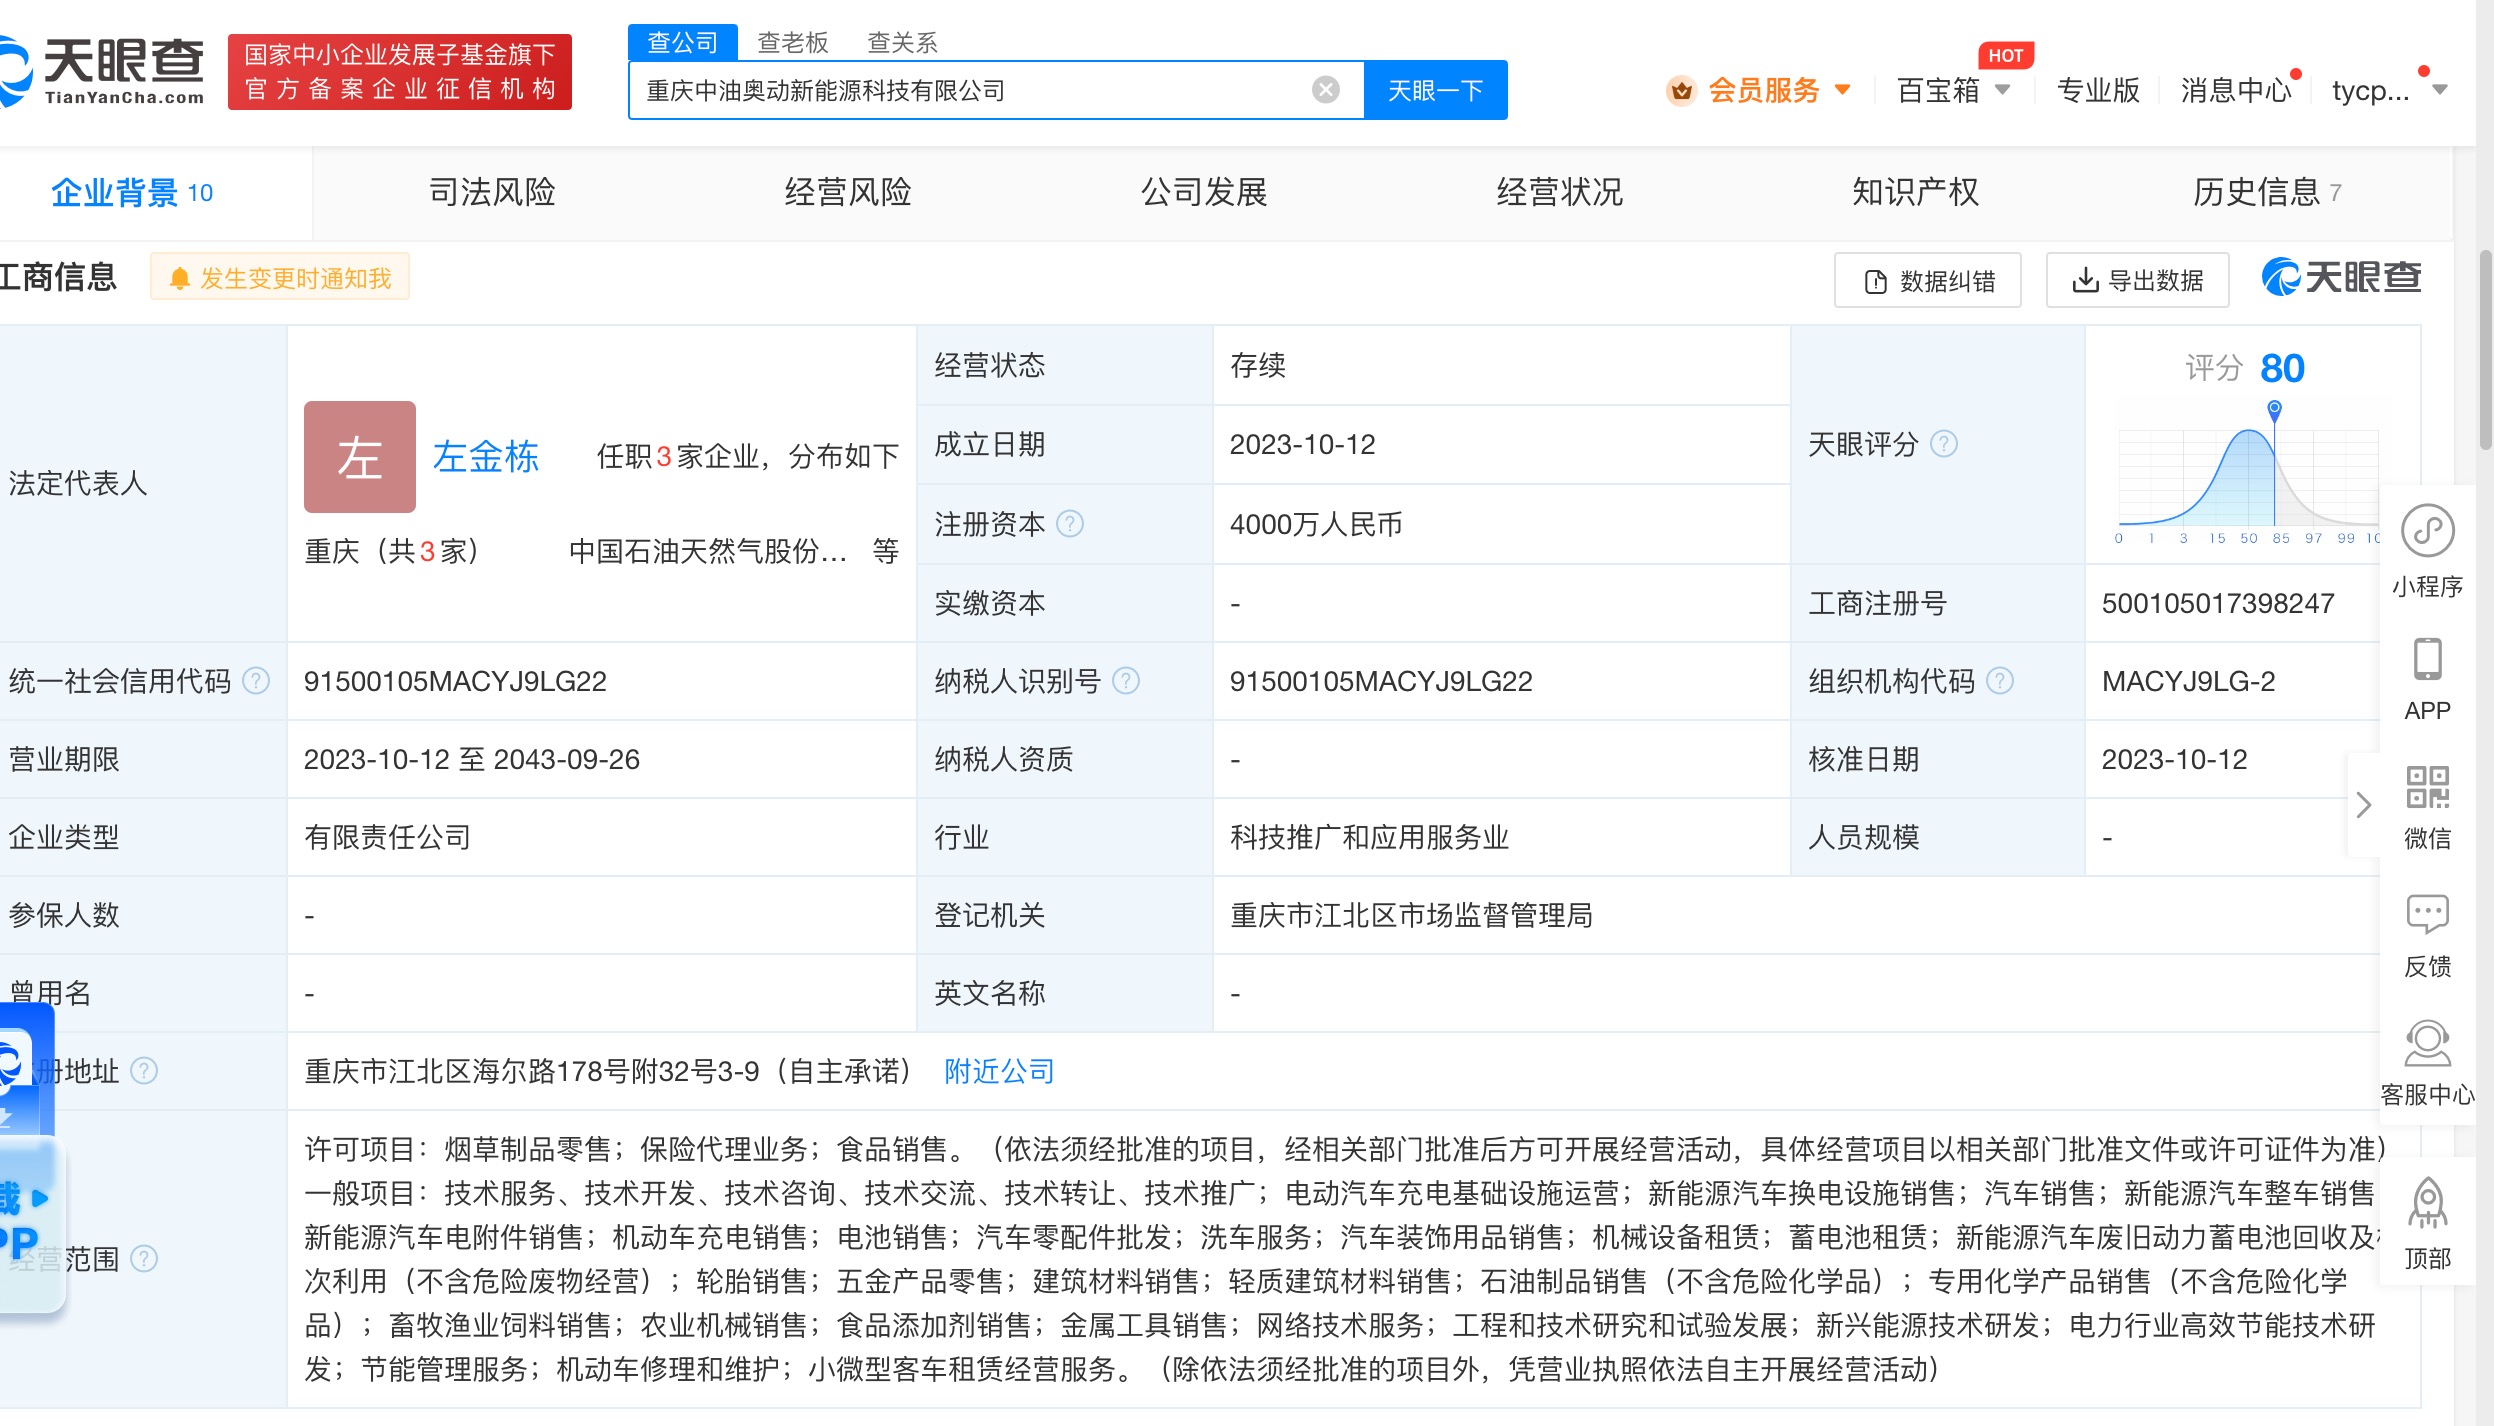The image size is (2494, 1426).
Task: Click 科技推广和应用服务业 industry value
Action: click(1369, 837)
